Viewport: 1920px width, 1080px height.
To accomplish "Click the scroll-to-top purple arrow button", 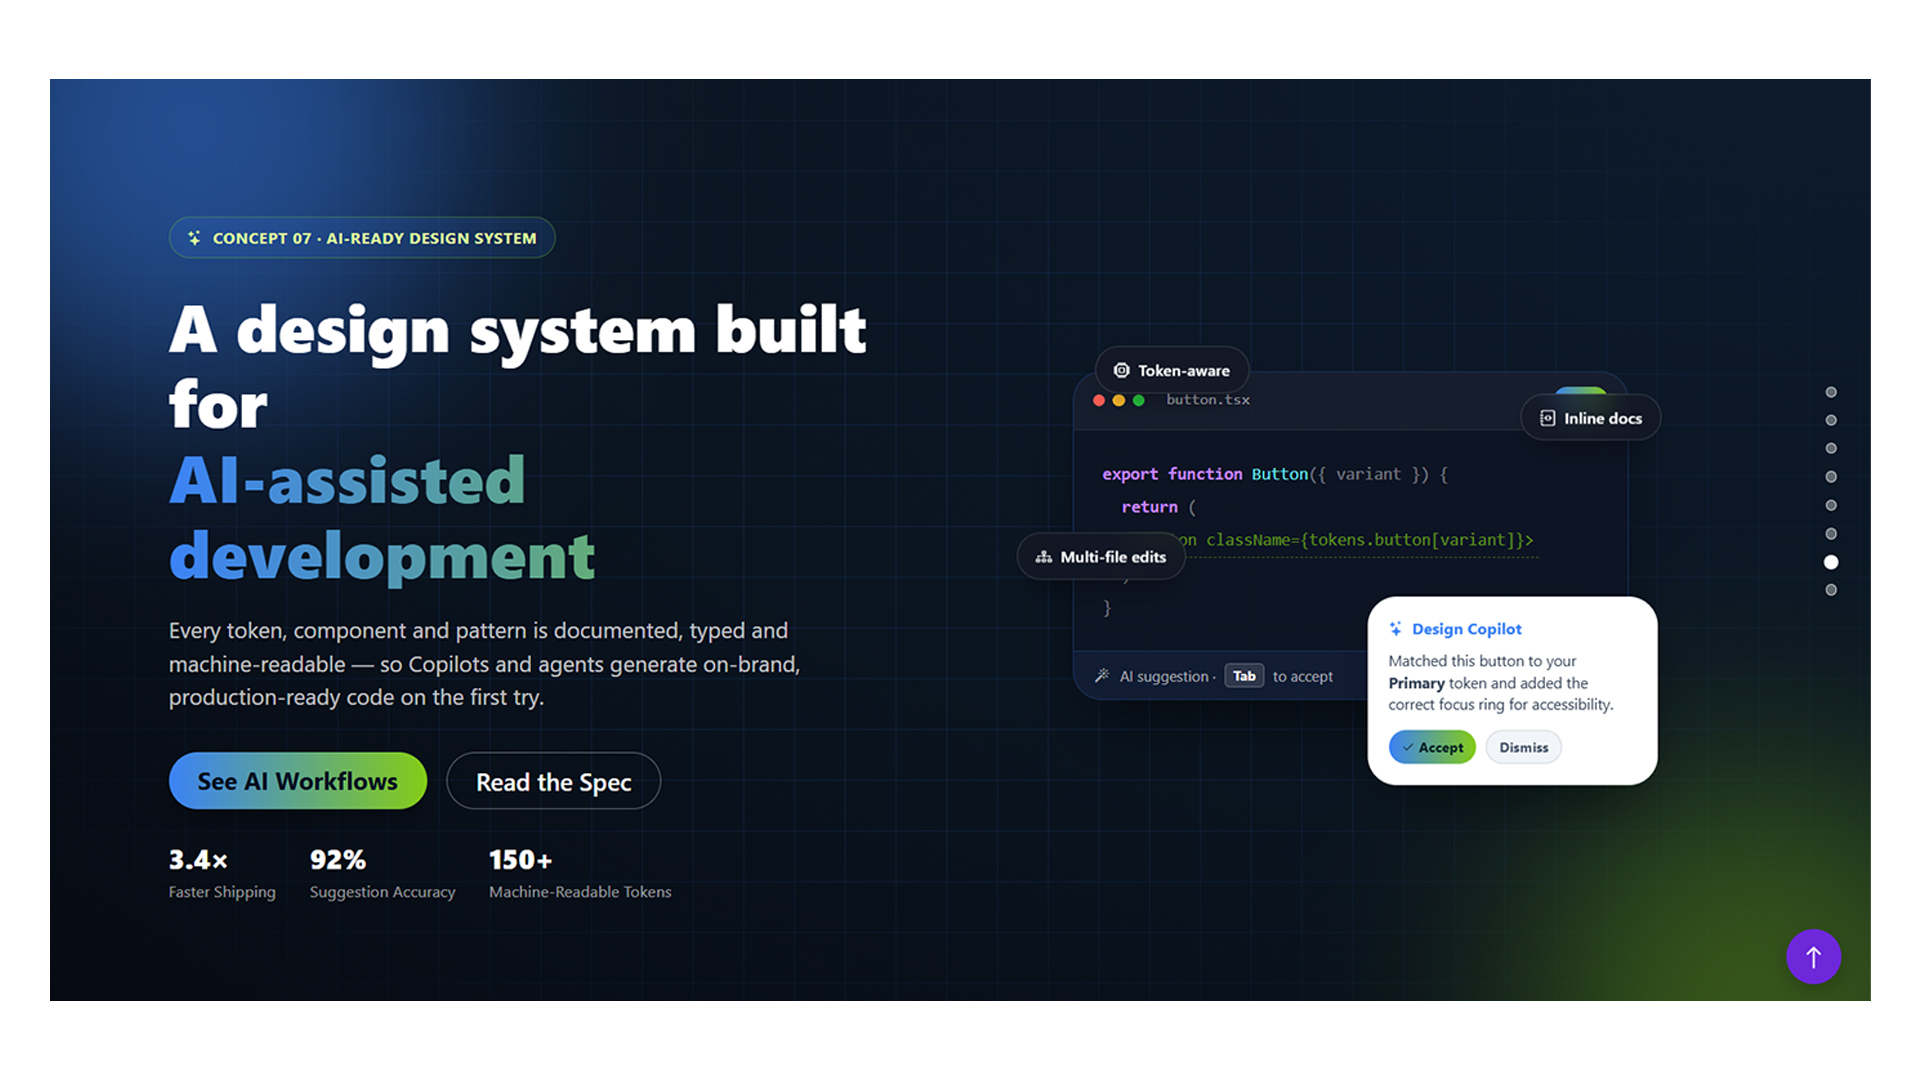I will click(1813, 957).
